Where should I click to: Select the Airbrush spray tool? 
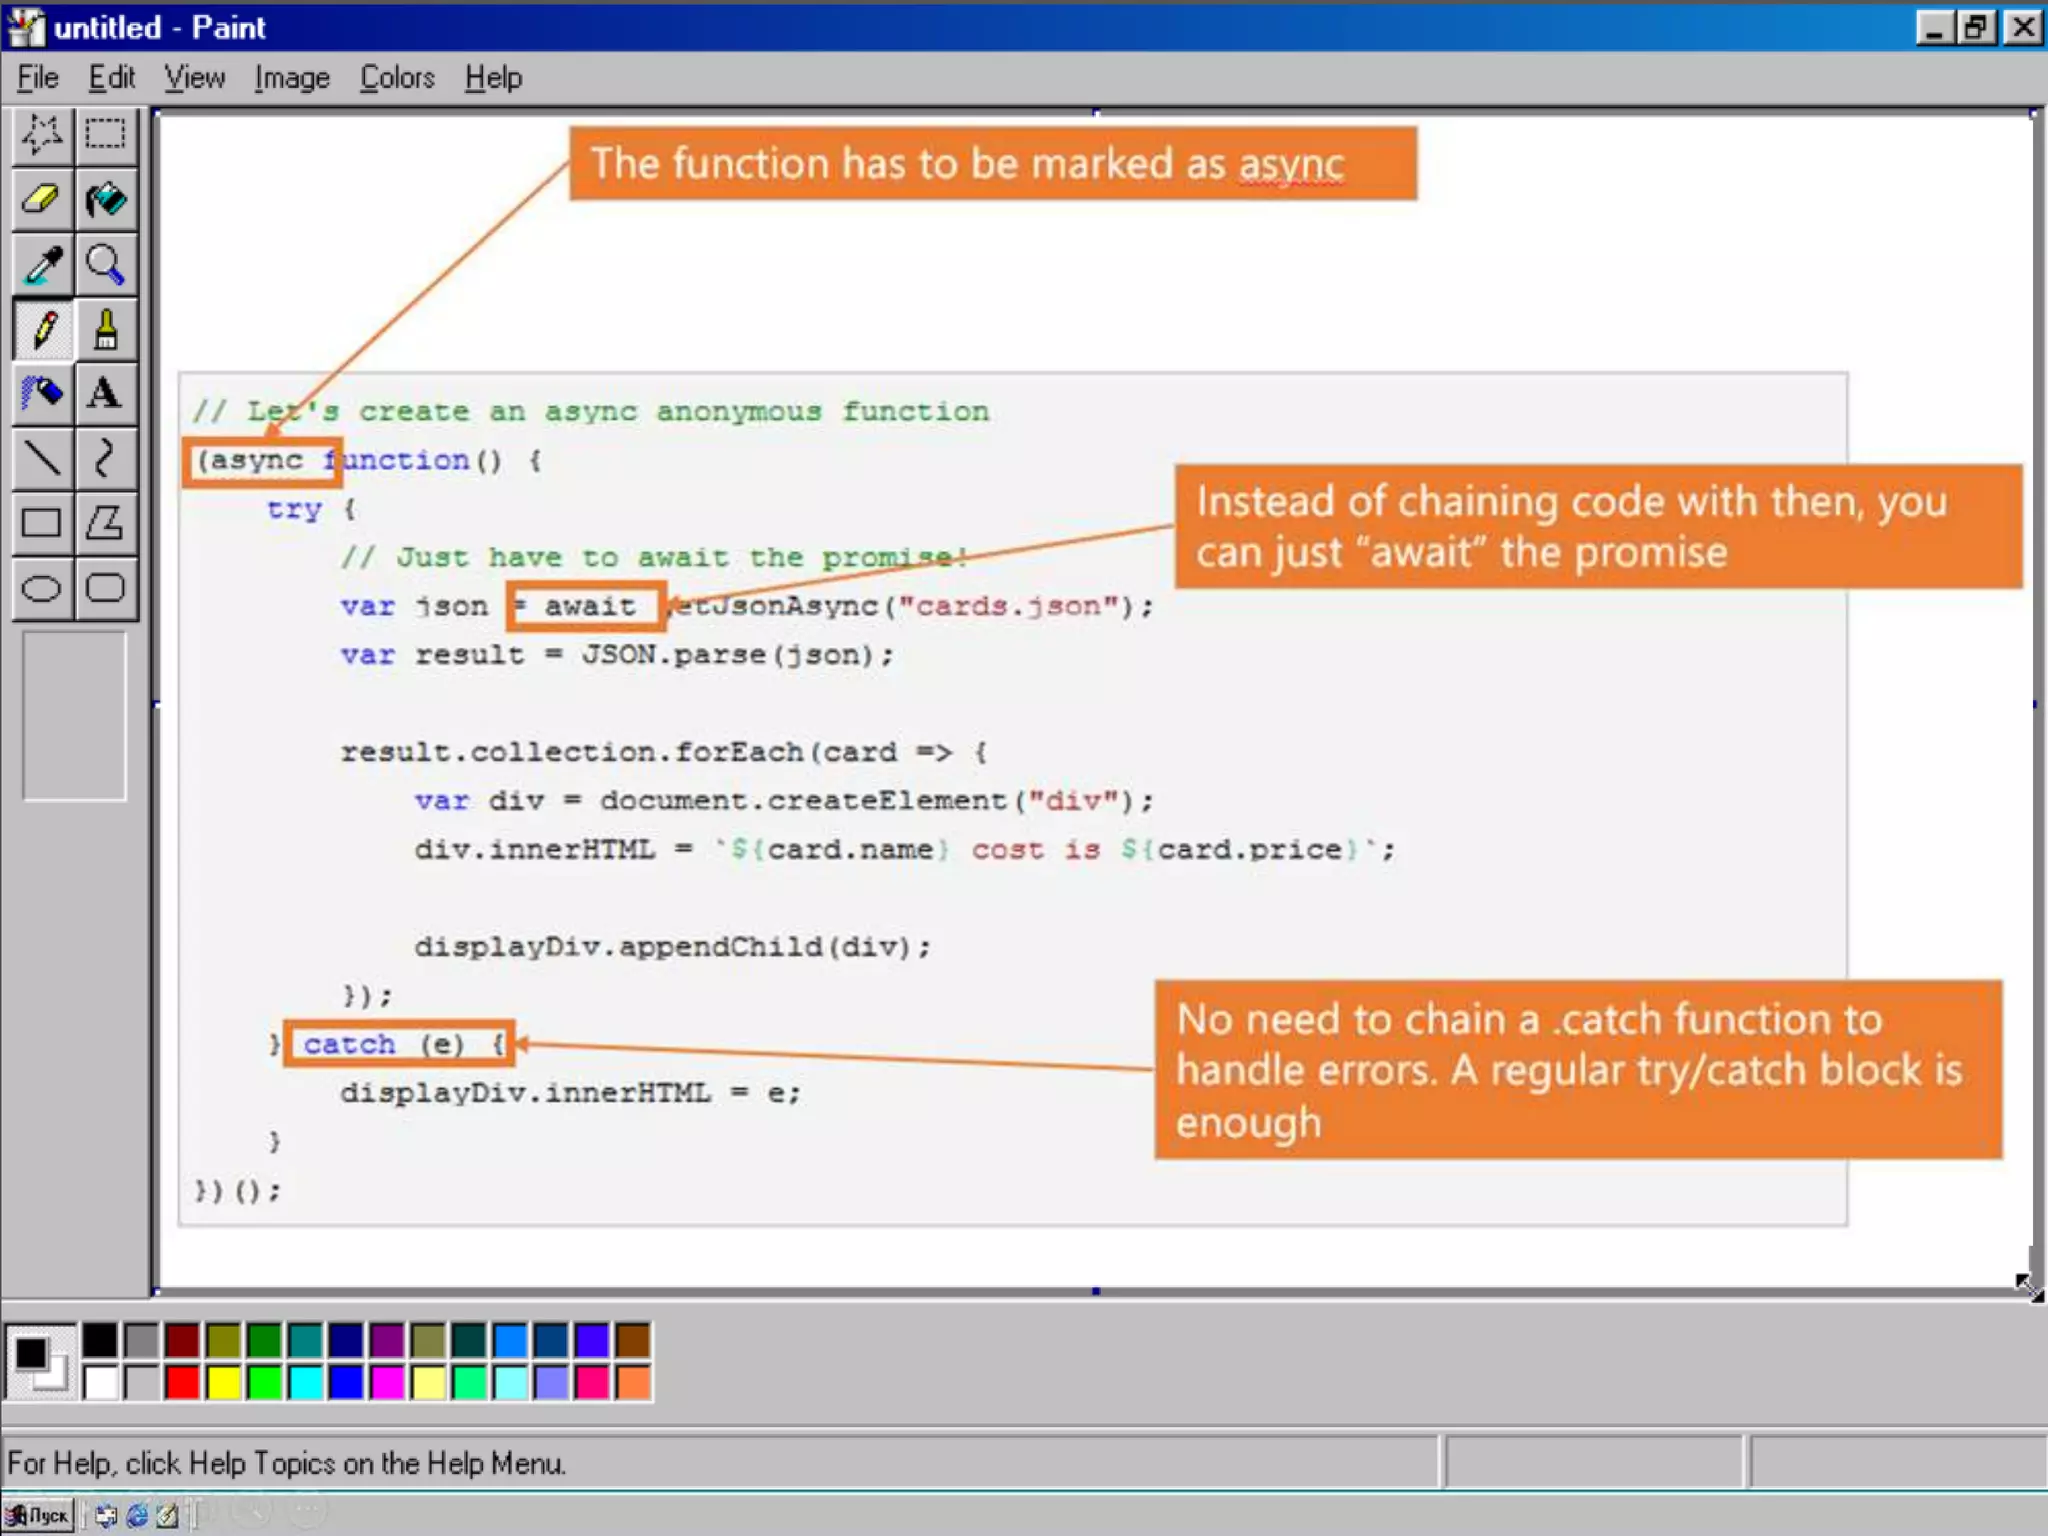click(x=42, y=393)
